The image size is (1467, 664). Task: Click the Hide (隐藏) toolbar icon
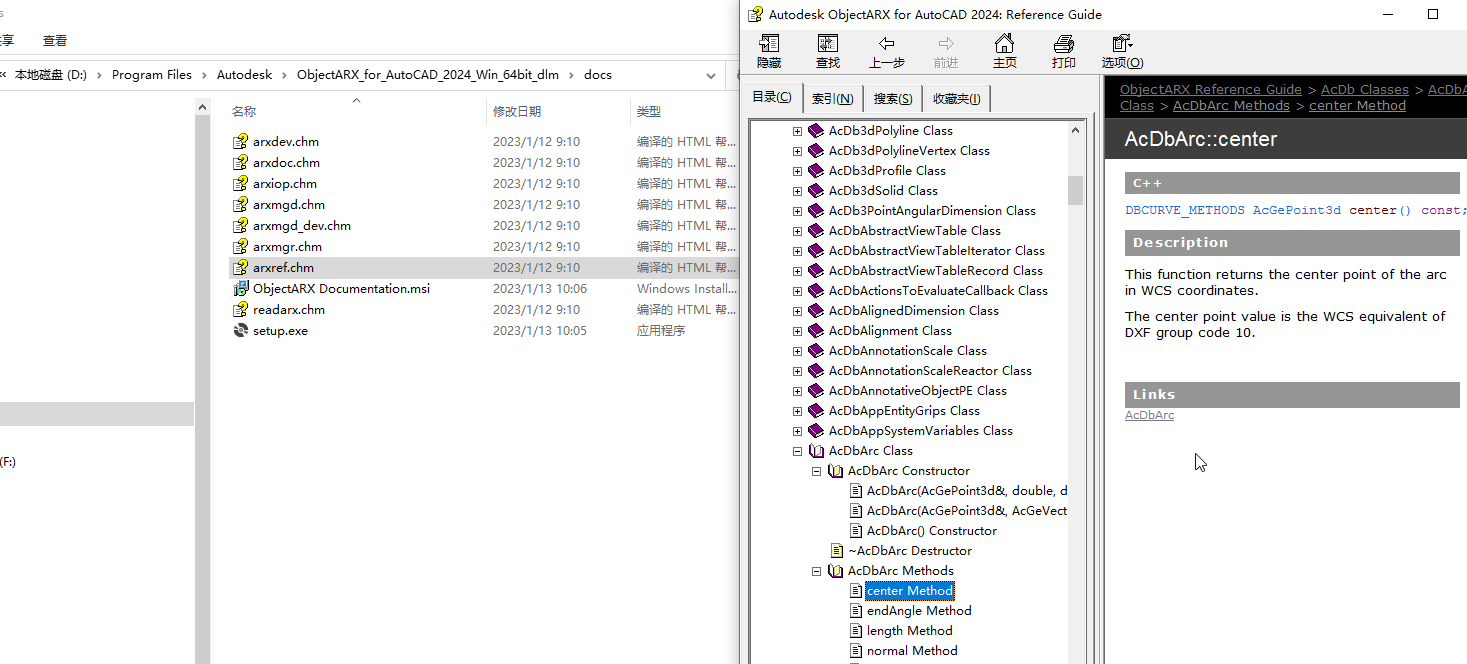[x=769, y=44]
